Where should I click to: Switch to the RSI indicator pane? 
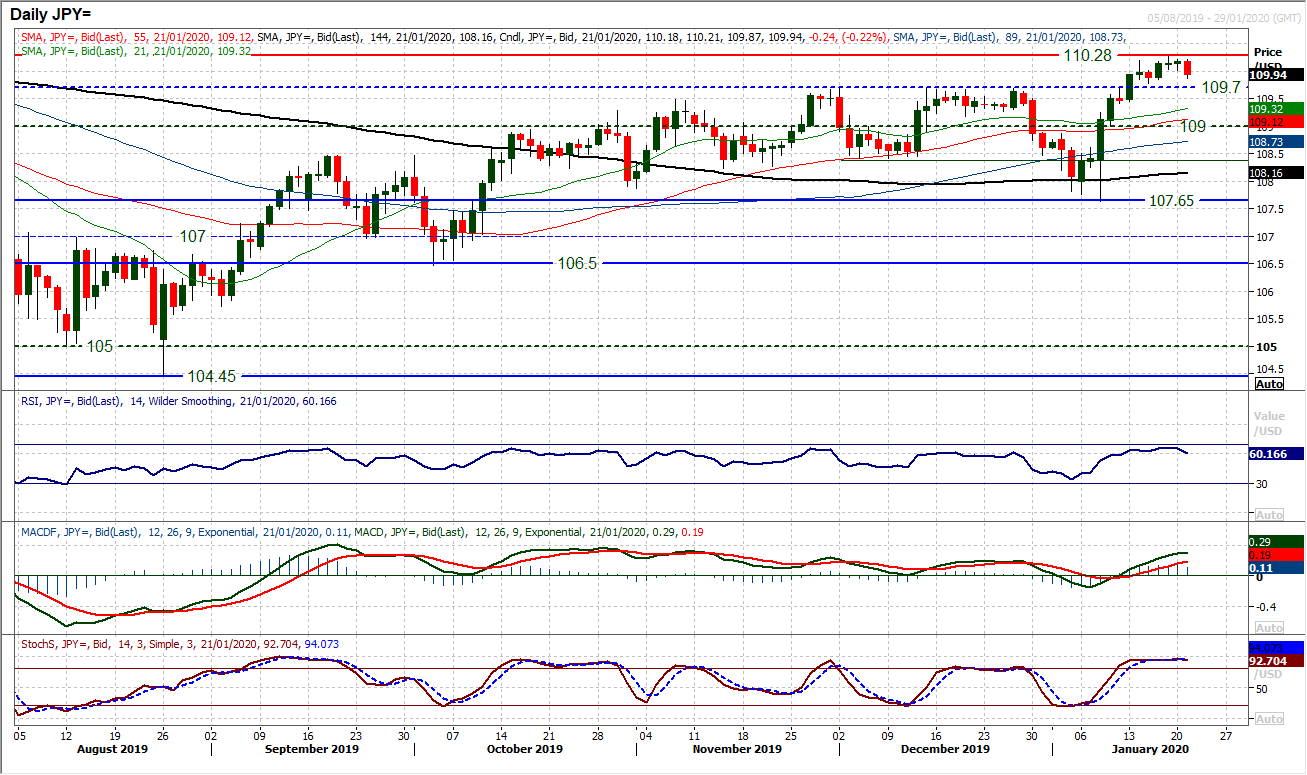[x=650, y=455]
